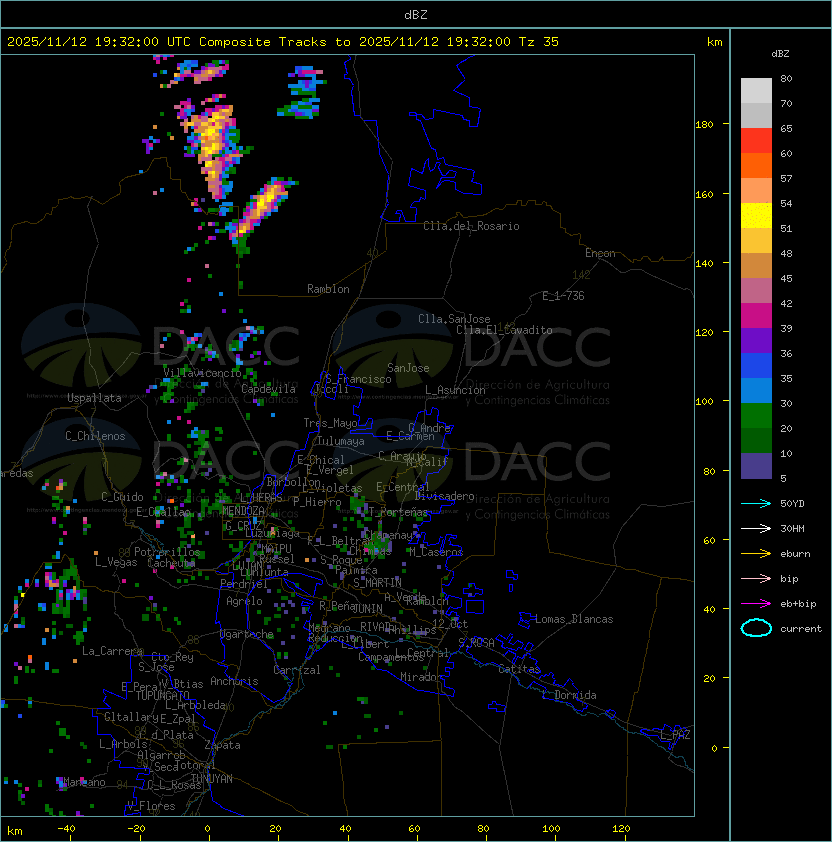
Task: Select the light gray 70-80 dBZ swatch
Action: [x=756, y=91]
